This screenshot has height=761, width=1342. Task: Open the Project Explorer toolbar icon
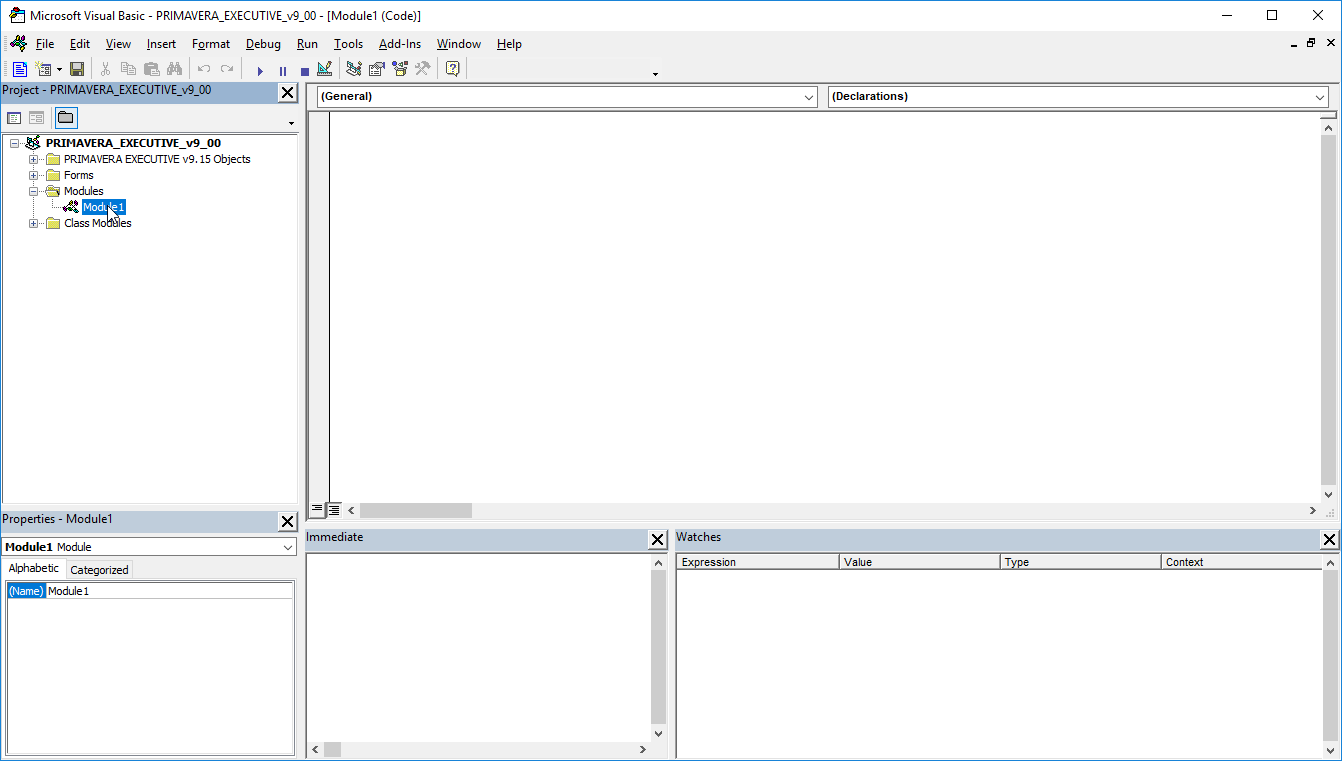pos(353,70)
